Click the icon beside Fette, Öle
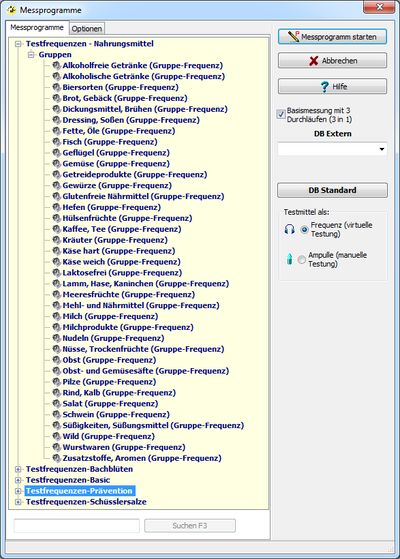This screenshot has height=559, width=400. tap(56, 131)
